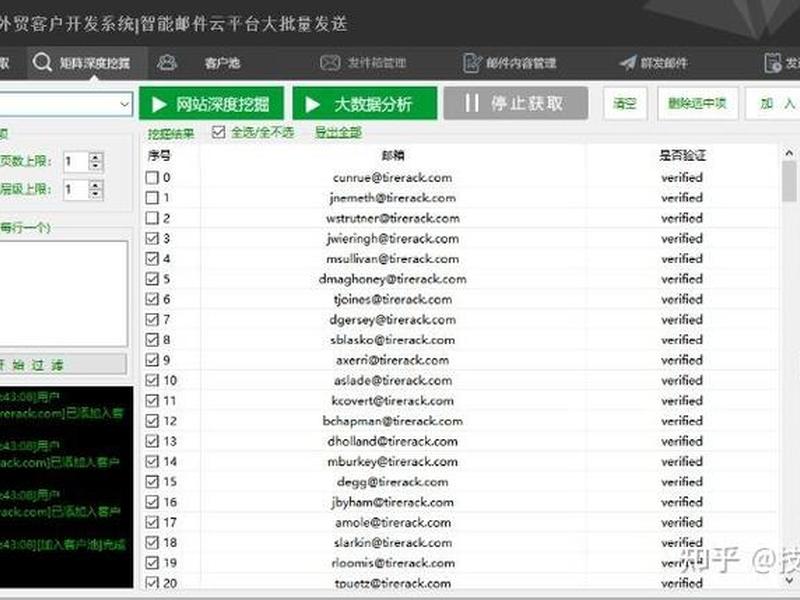Uncheck row 18 slarkin@tirerack.com checkbox
This screenshot has width=800, height=600.
click(152, 542)
